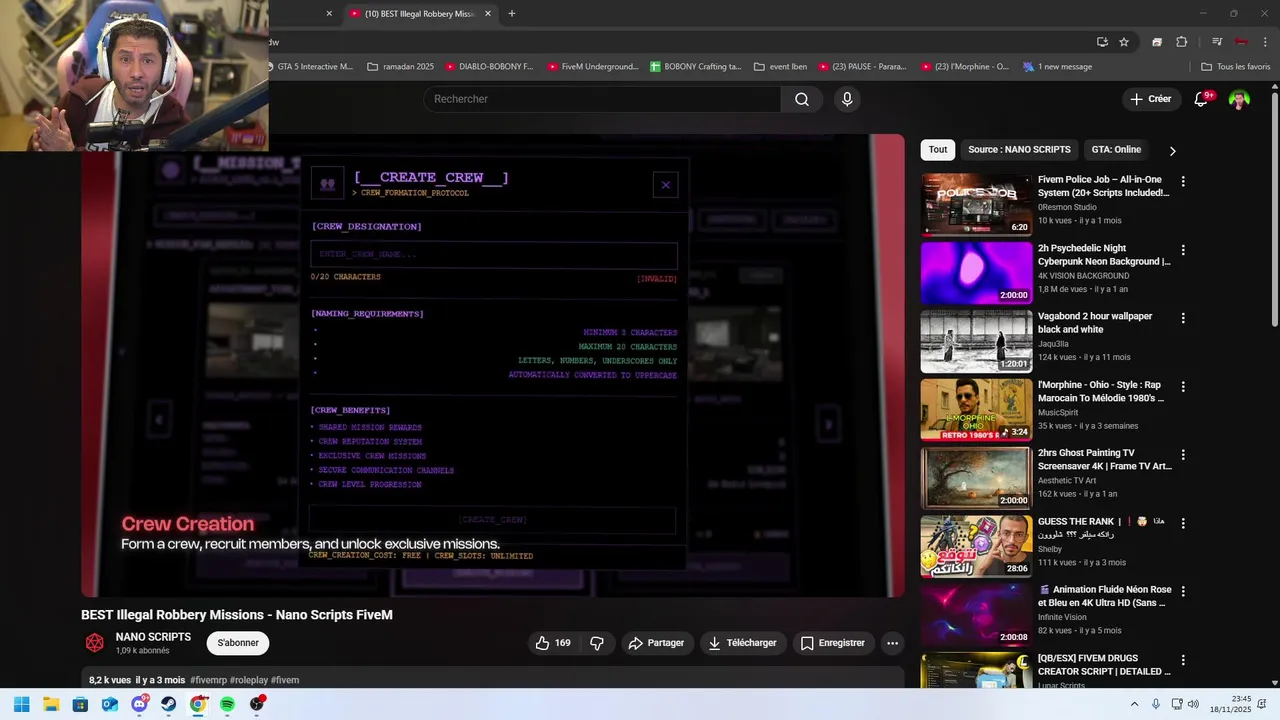This screenshot has width=1280, height=720.
Task: Open a new tab with plus icon
Action: [x=512, y=14]
